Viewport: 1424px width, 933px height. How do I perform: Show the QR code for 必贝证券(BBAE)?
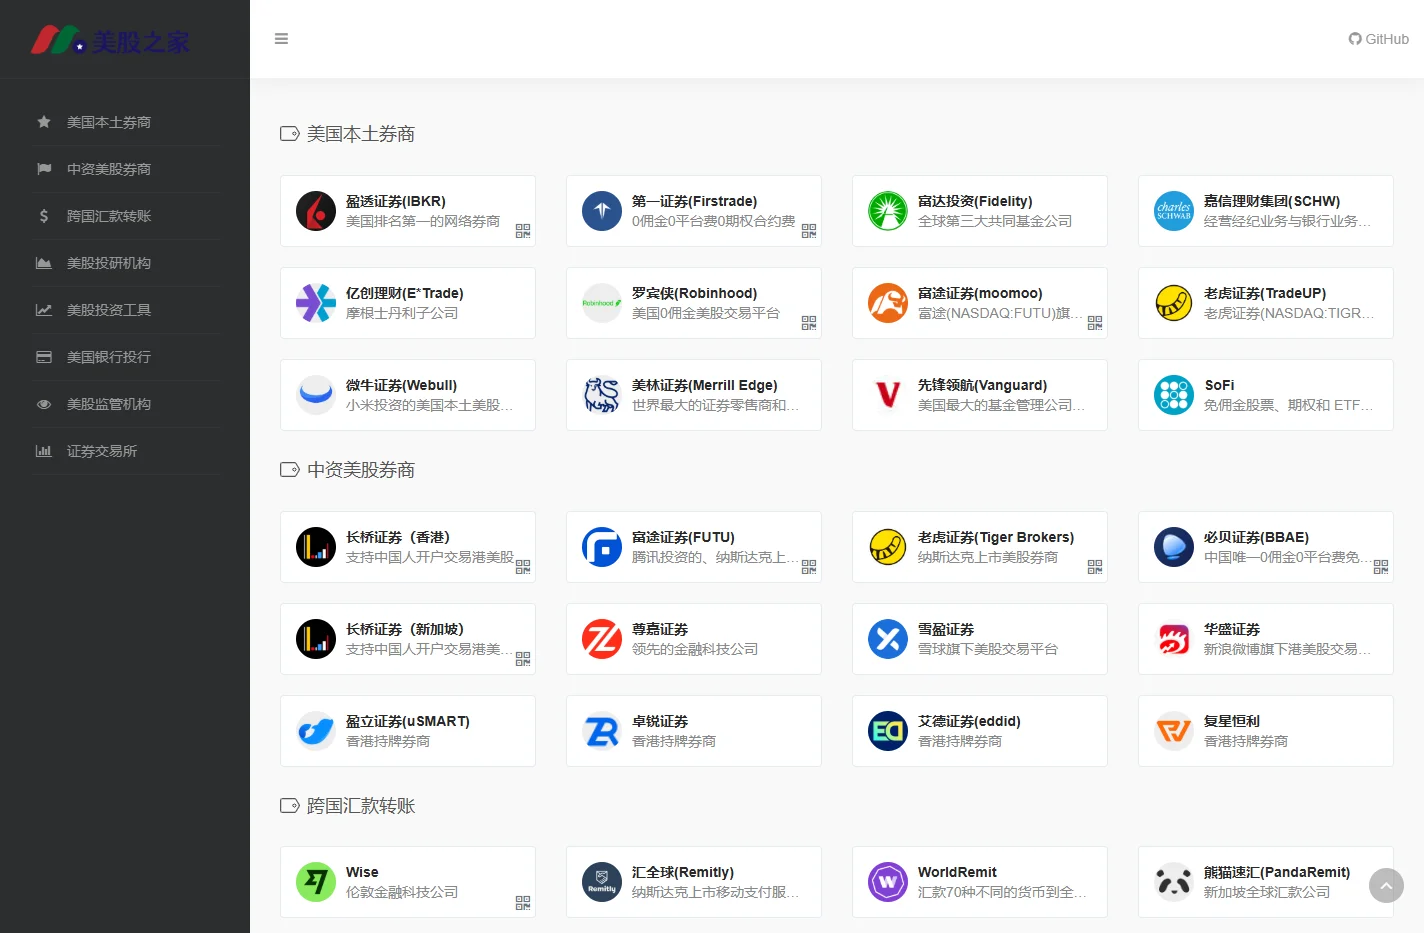coord(1381,567)
